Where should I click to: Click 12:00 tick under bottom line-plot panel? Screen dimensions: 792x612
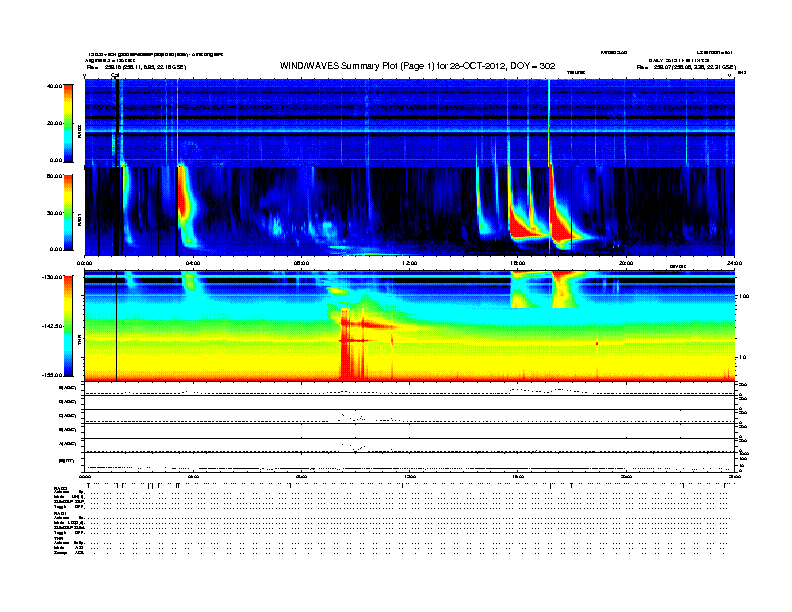[x=410, y=476]
